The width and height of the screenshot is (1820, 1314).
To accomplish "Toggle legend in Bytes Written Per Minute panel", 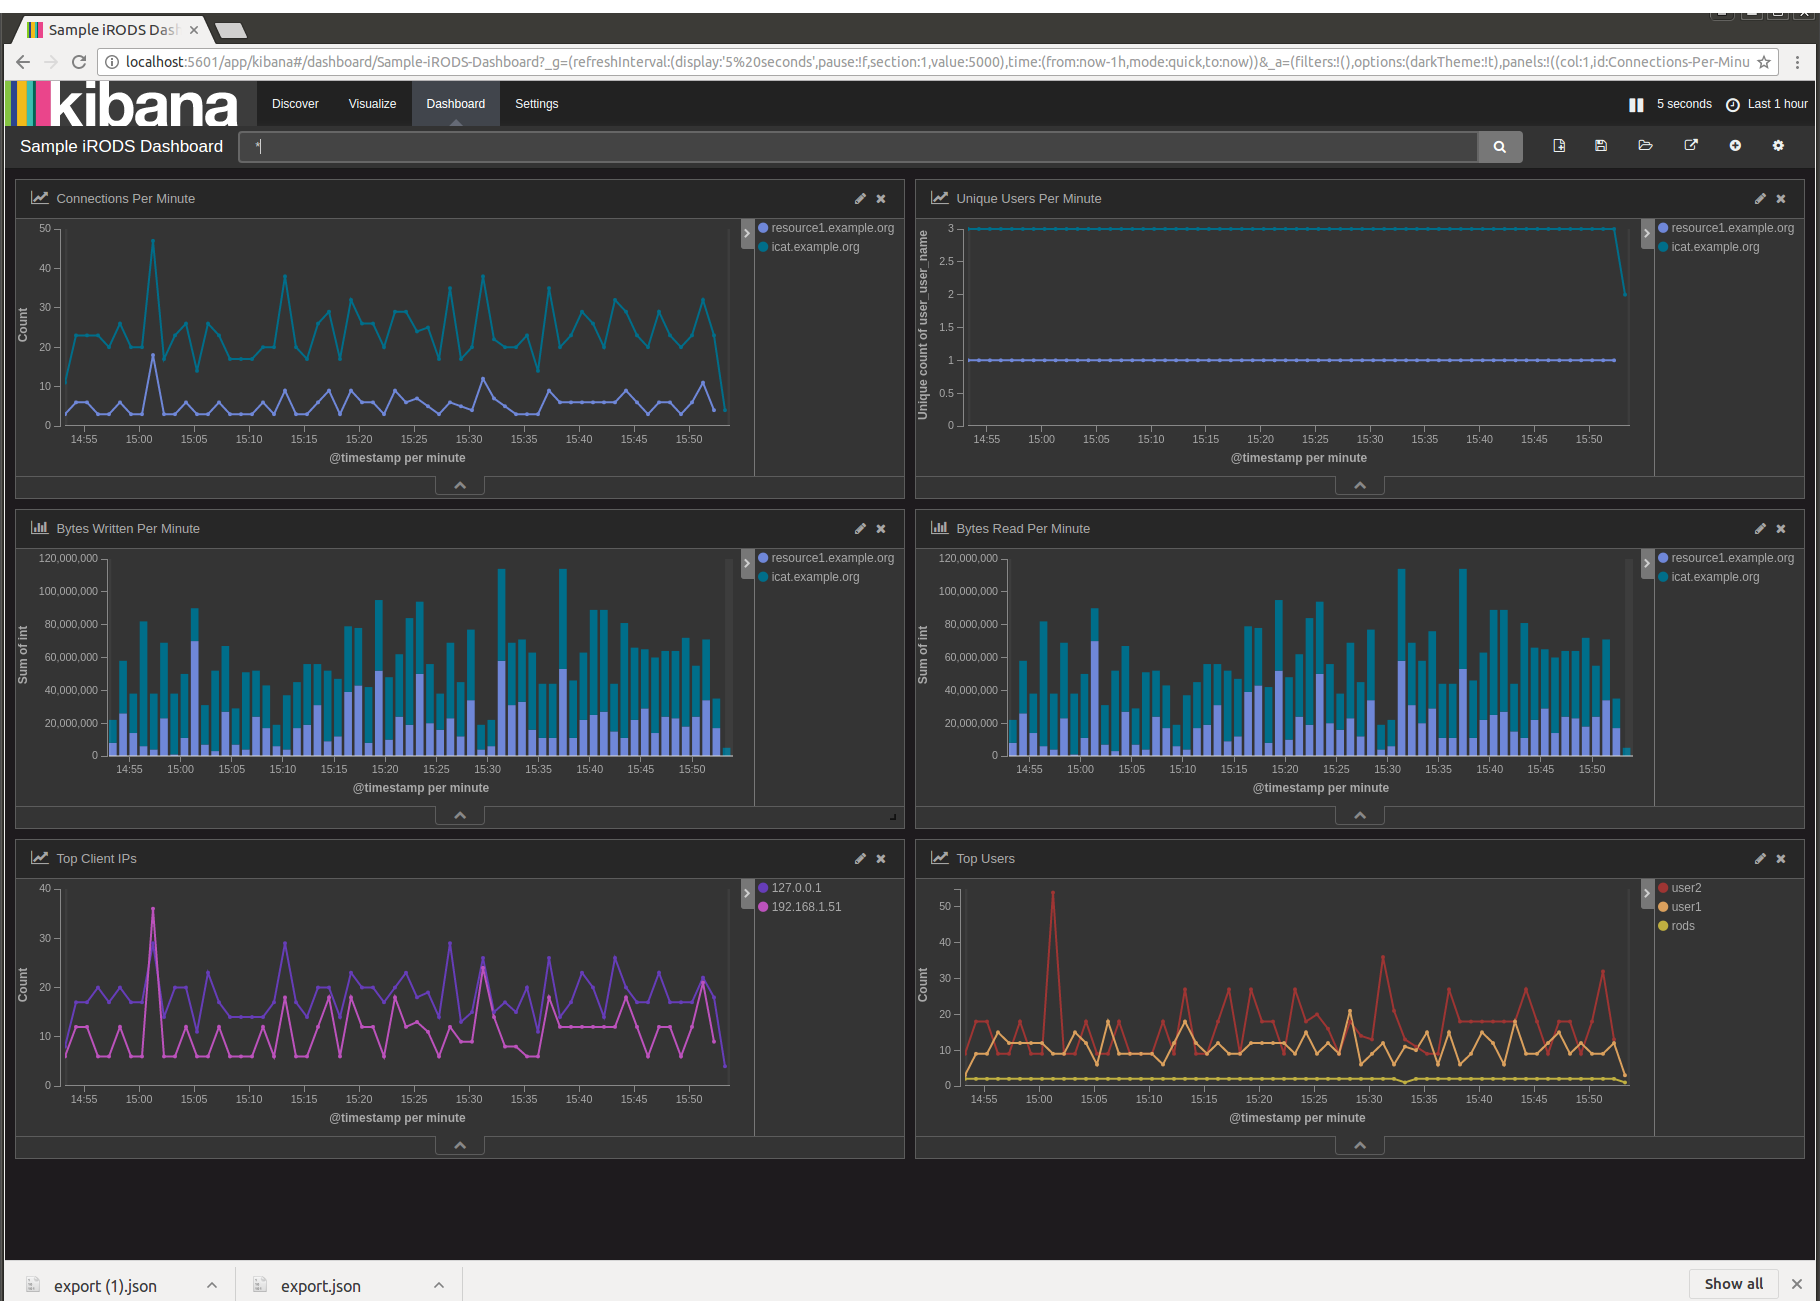I will tap(747, 564).
